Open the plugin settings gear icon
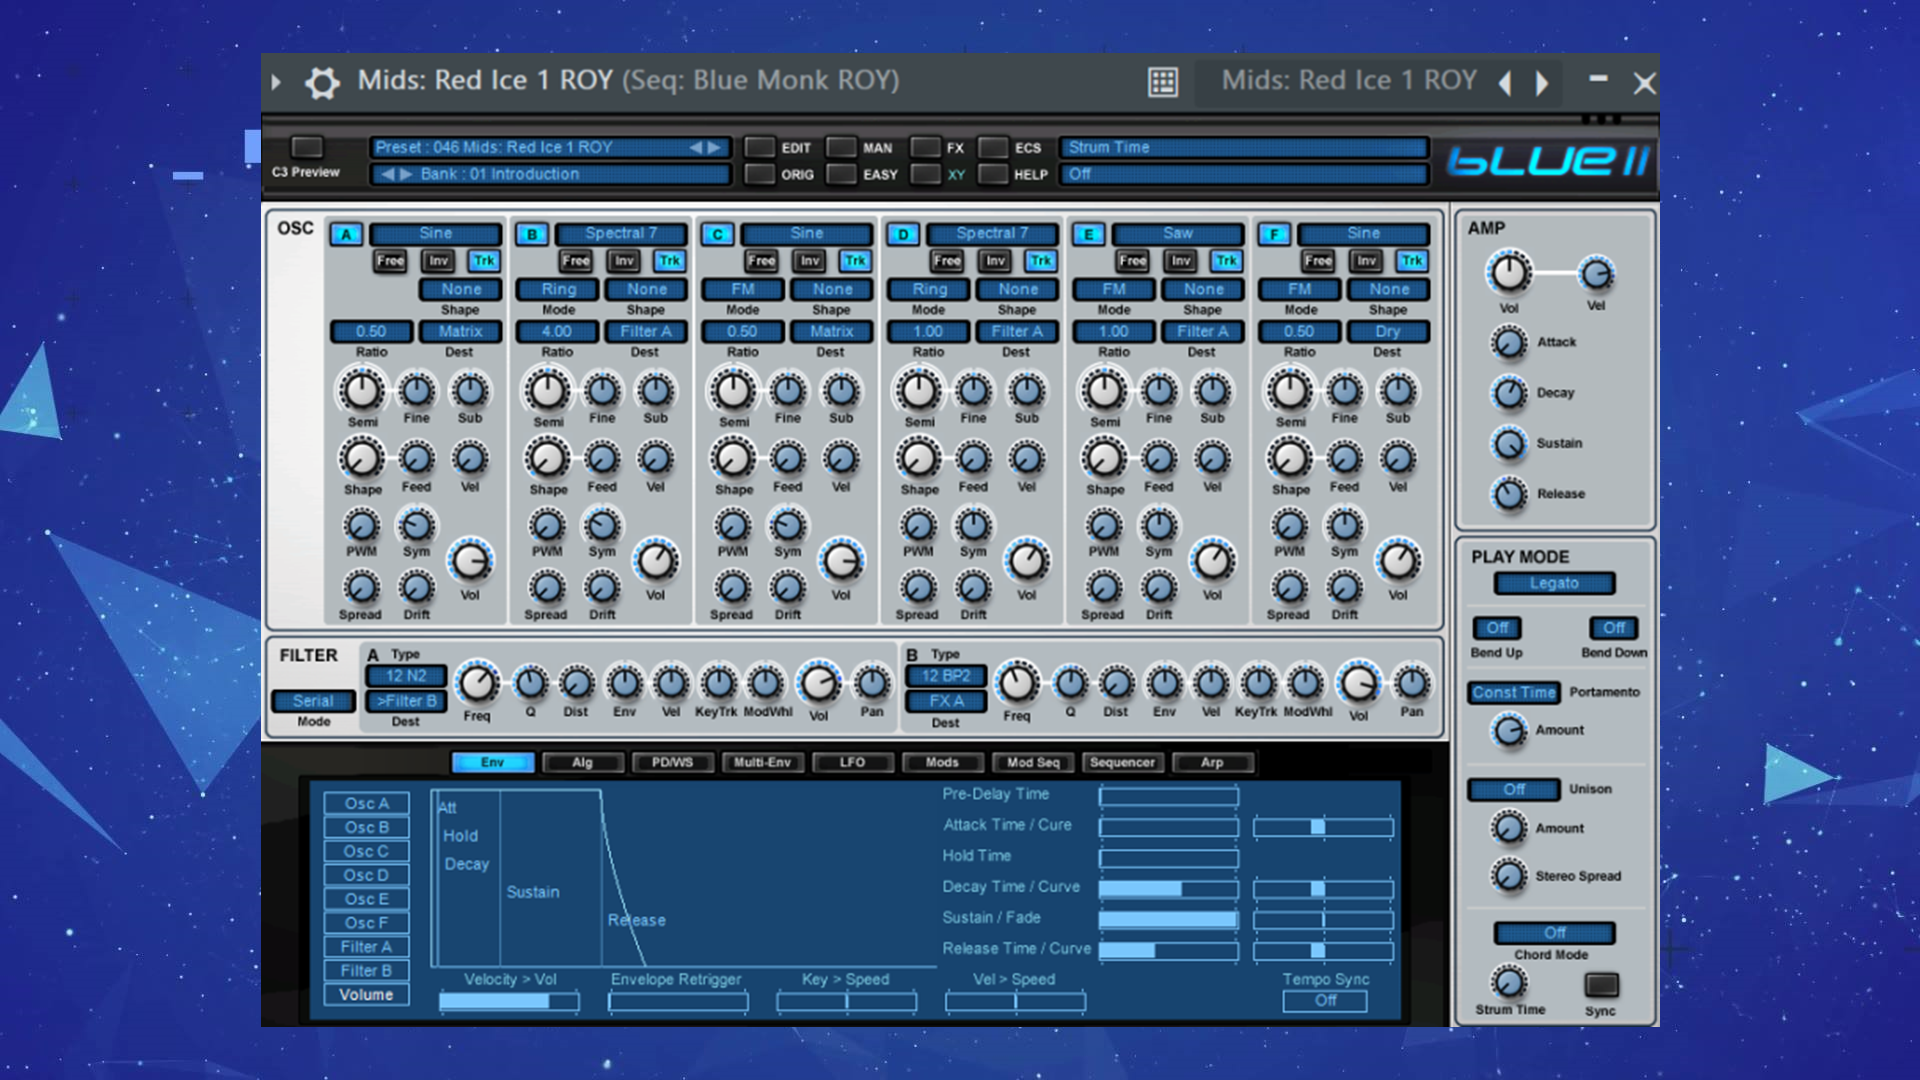The height and width of the screenshot is (1080, 1920). [x=322, y=82]
